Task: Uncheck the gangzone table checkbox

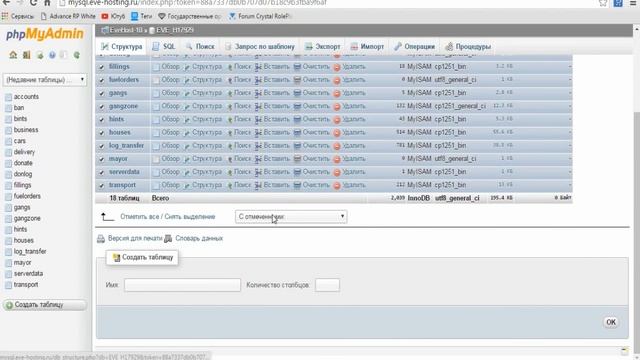Action: coord(102,107)
